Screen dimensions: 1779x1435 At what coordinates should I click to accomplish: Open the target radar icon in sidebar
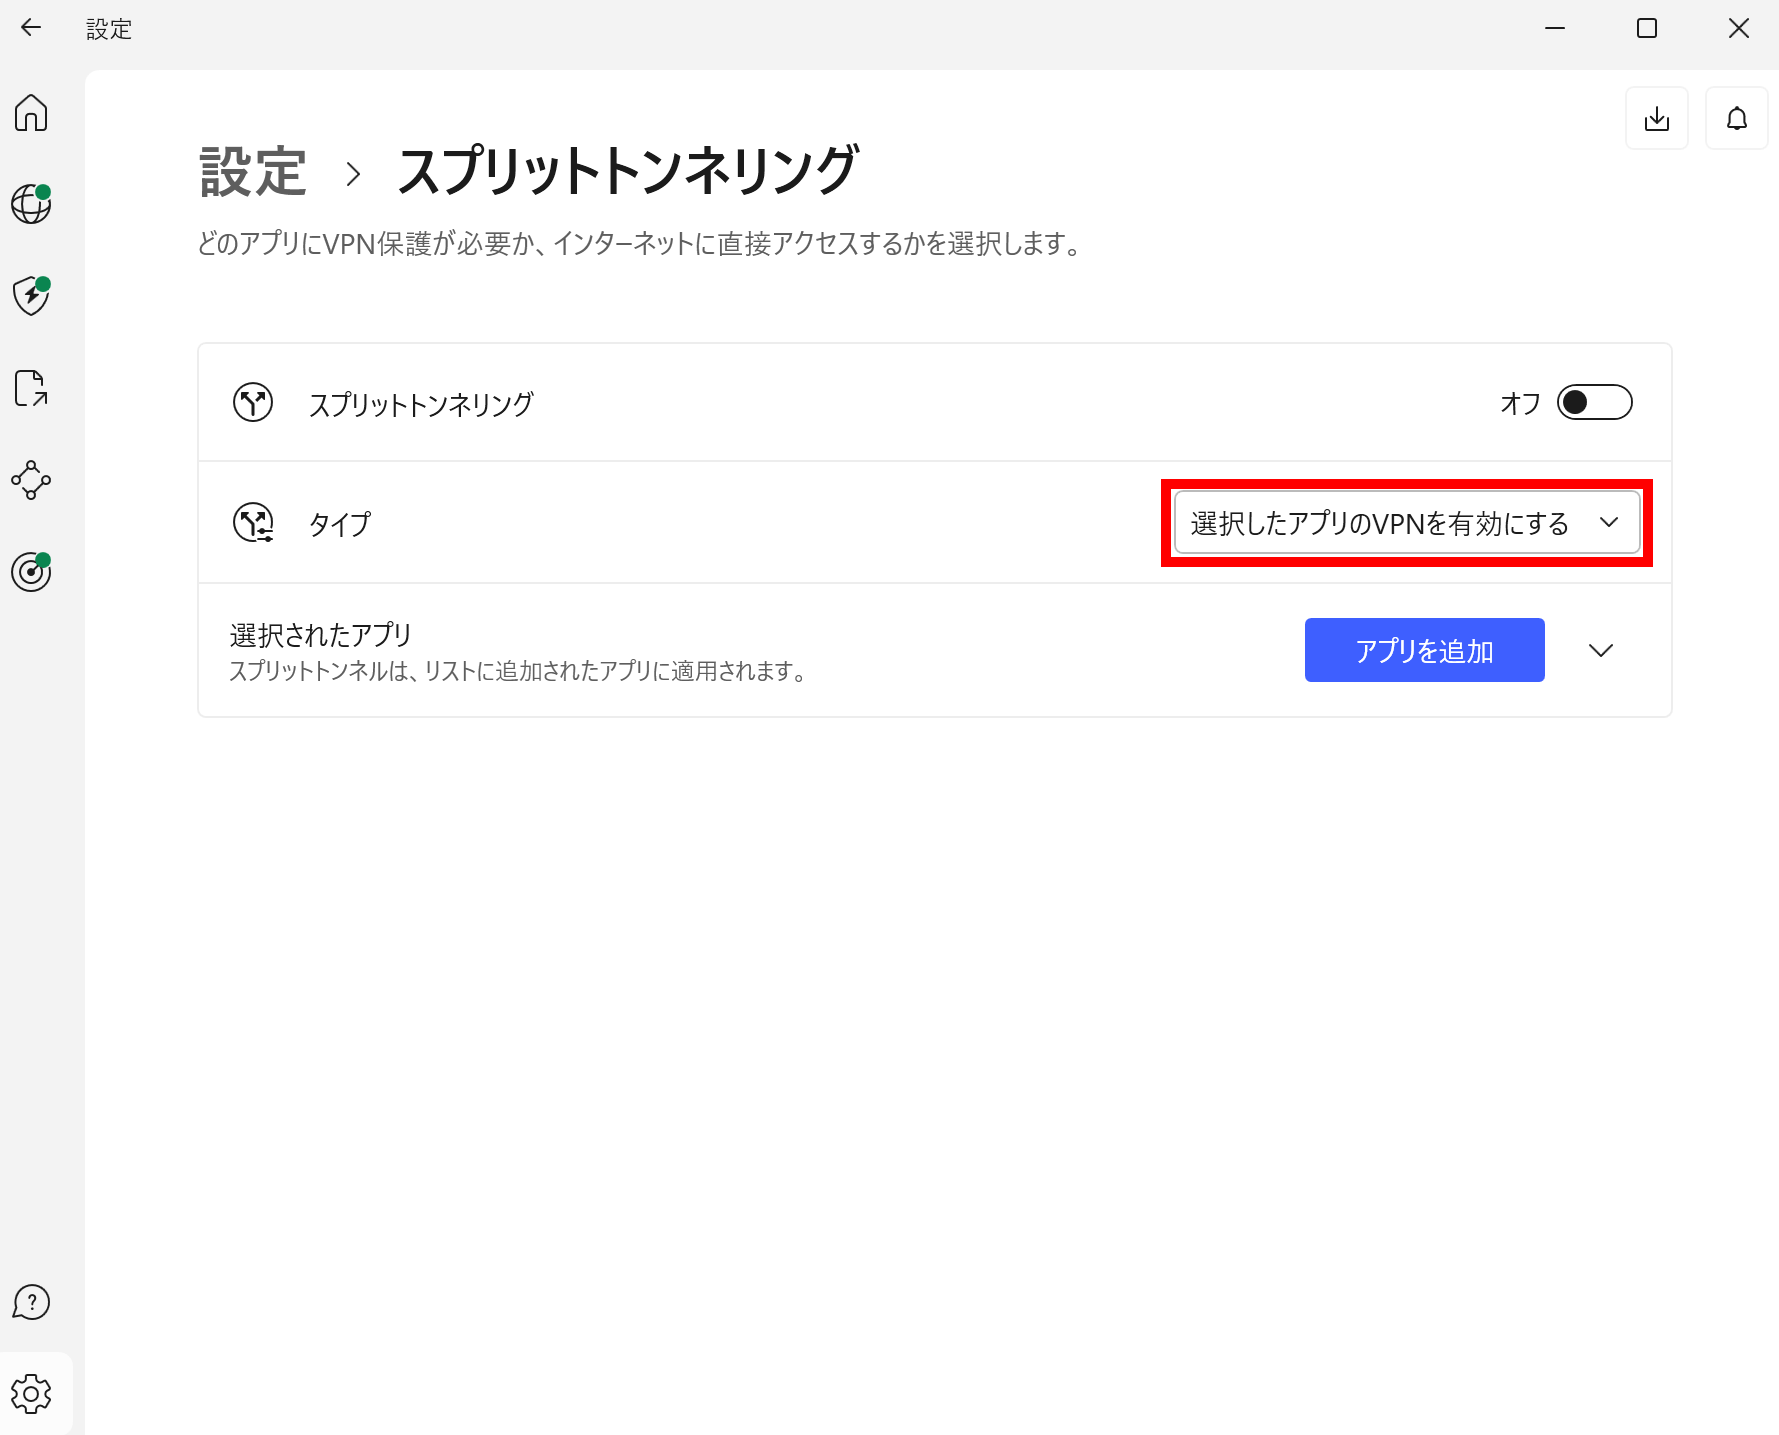coord(31,572)
